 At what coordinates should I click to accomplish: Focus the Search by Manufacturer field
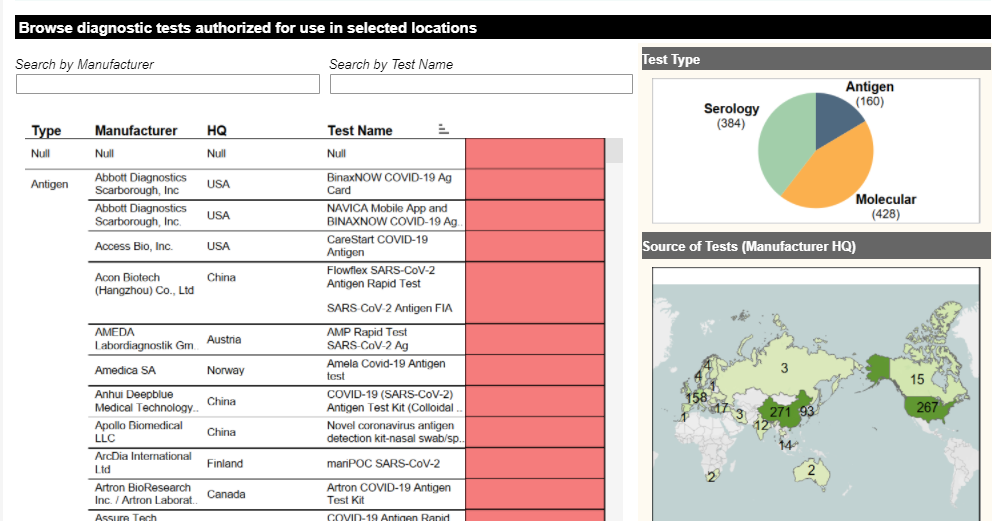tap(168, 84)
